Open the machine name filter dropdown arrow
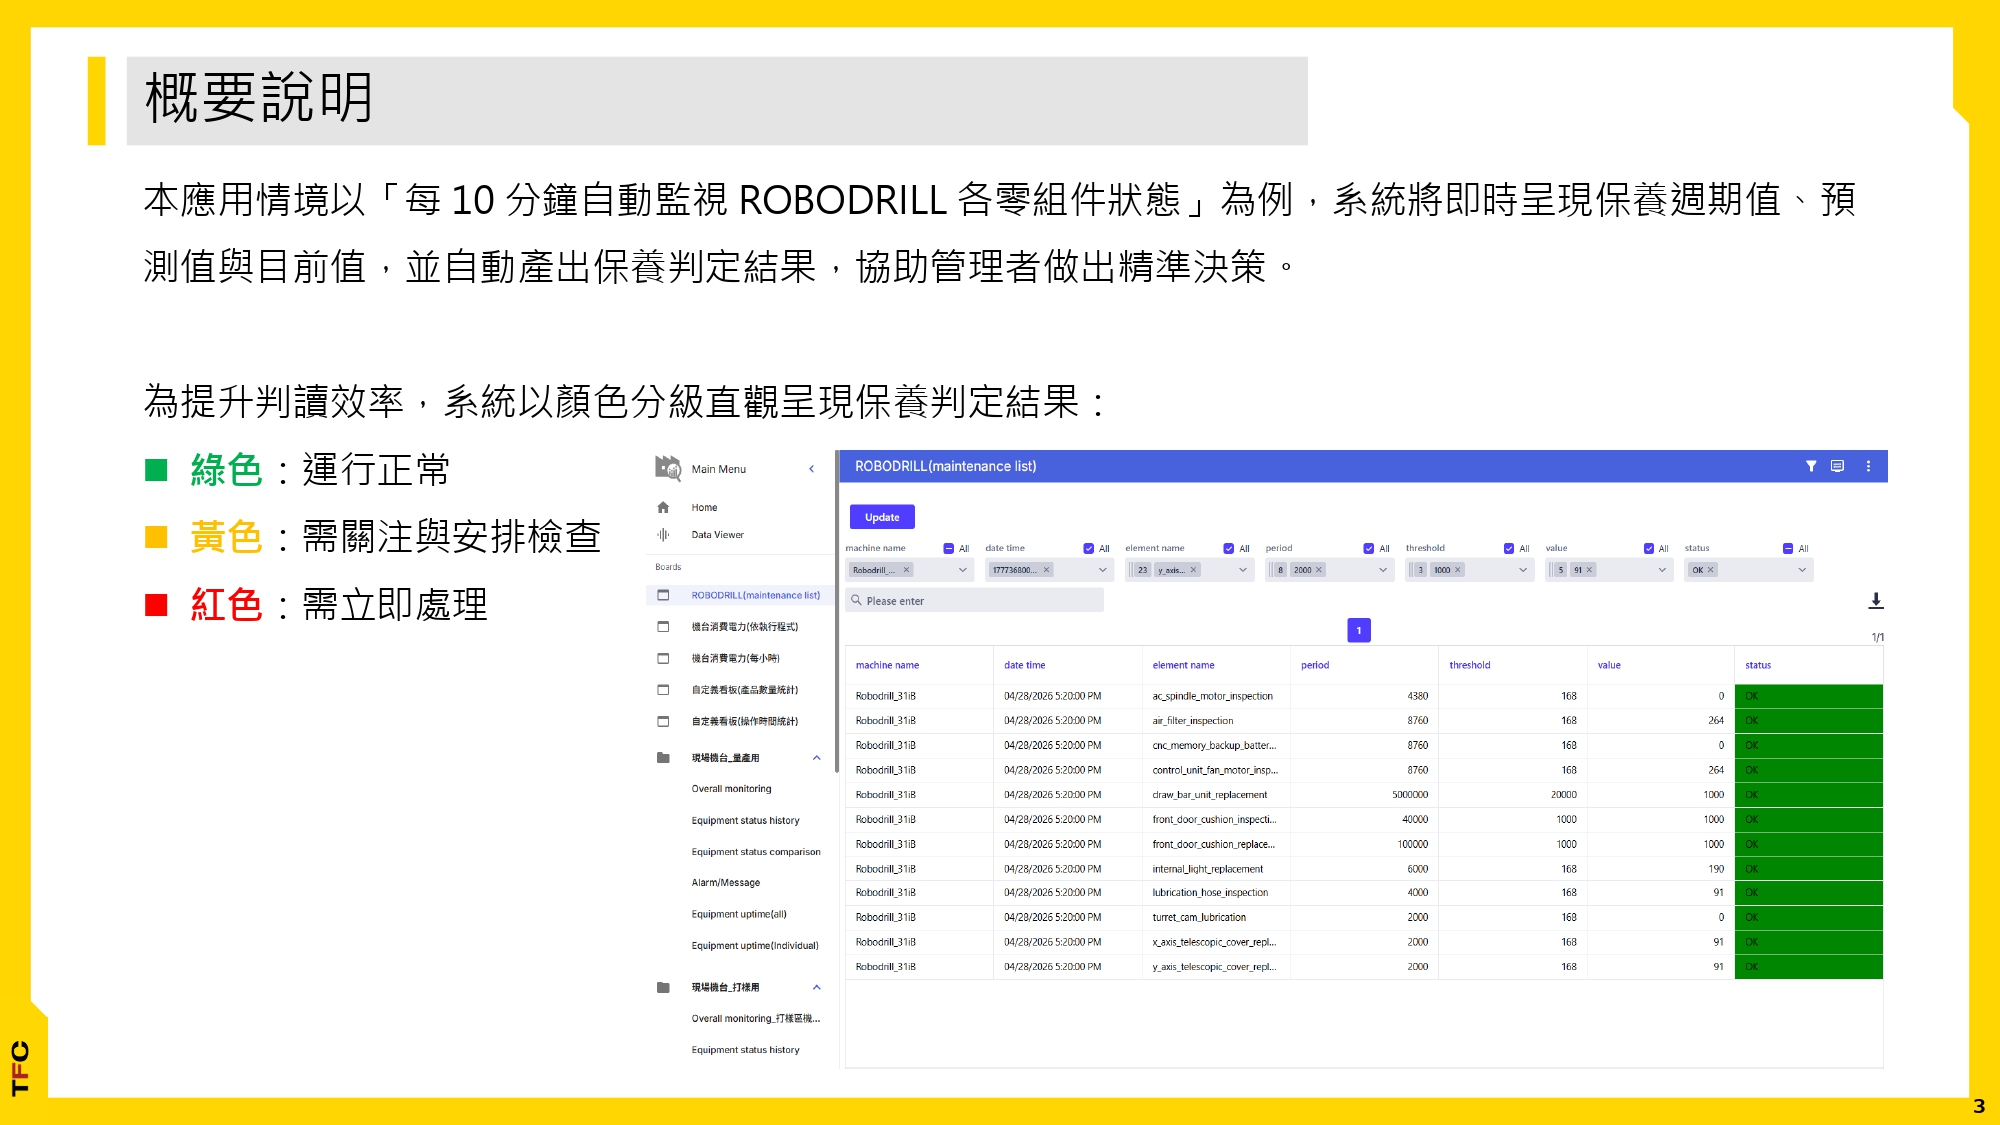The height and width of the screenshot is (1125, 2000). 963,570
